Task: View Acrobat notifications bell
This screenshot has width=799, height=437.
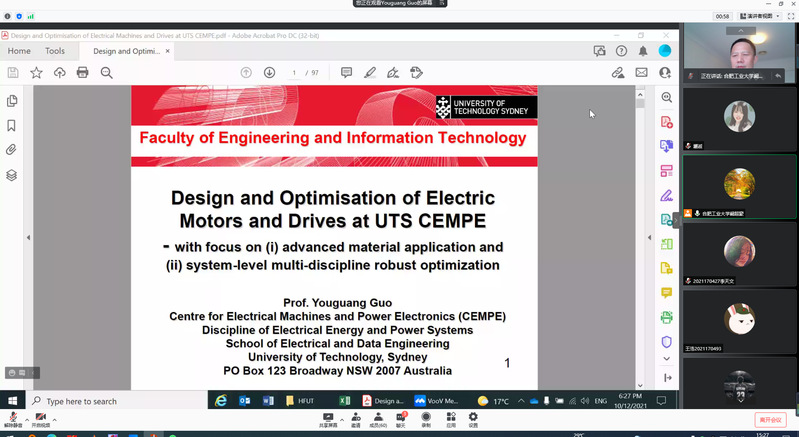Action: (x=643, y=51)
